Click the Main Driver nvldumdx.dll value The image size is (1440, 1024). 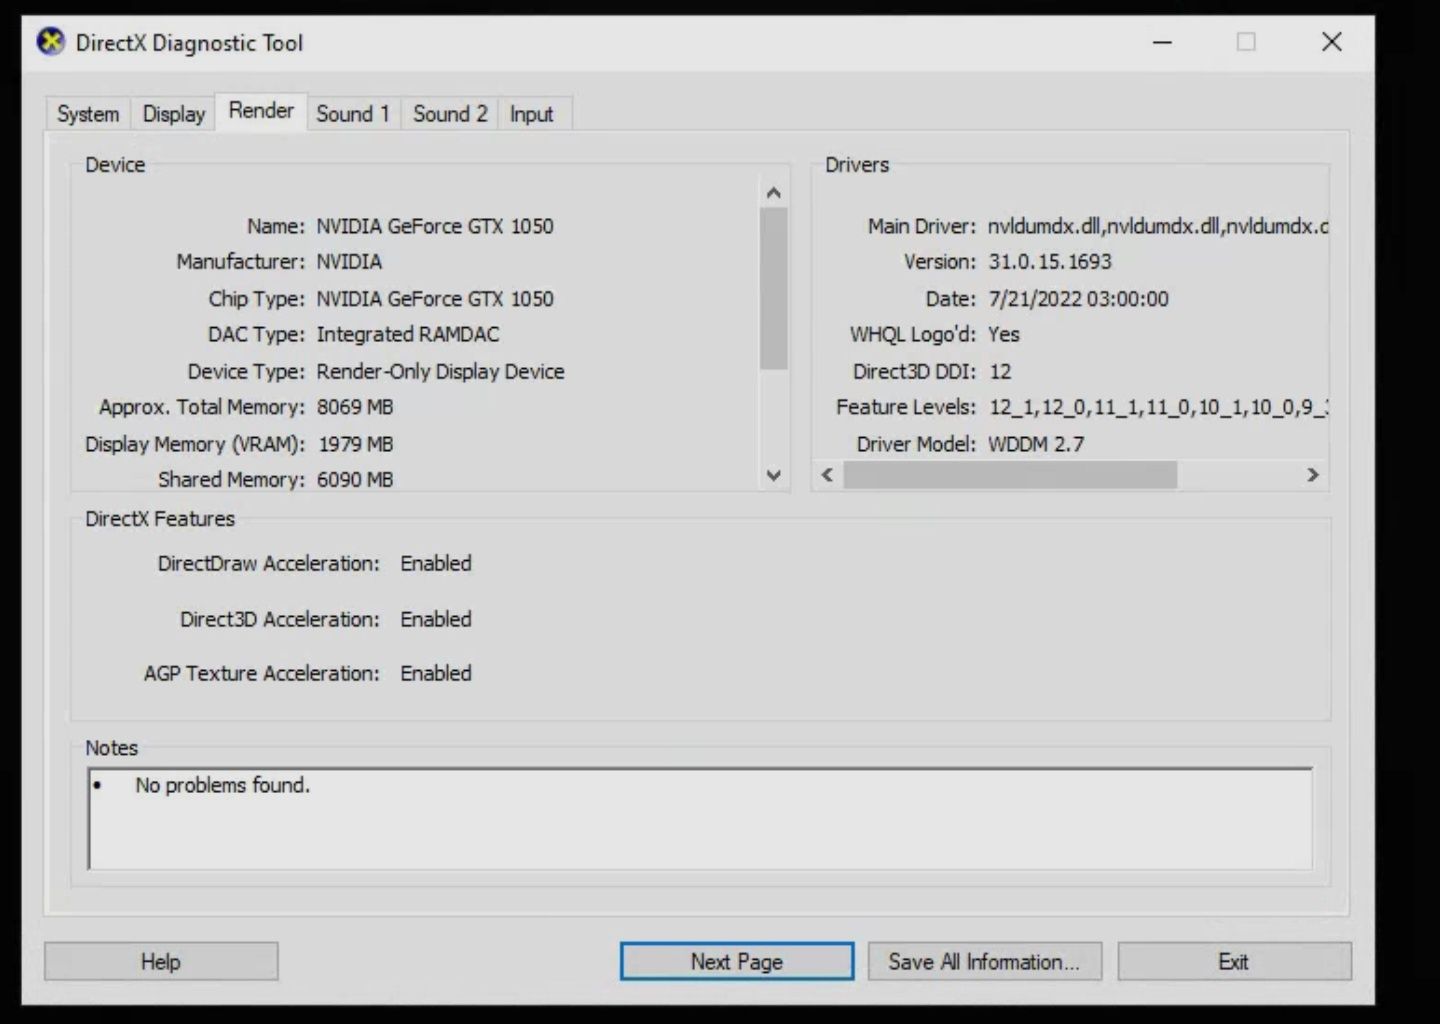[1158, 227]
